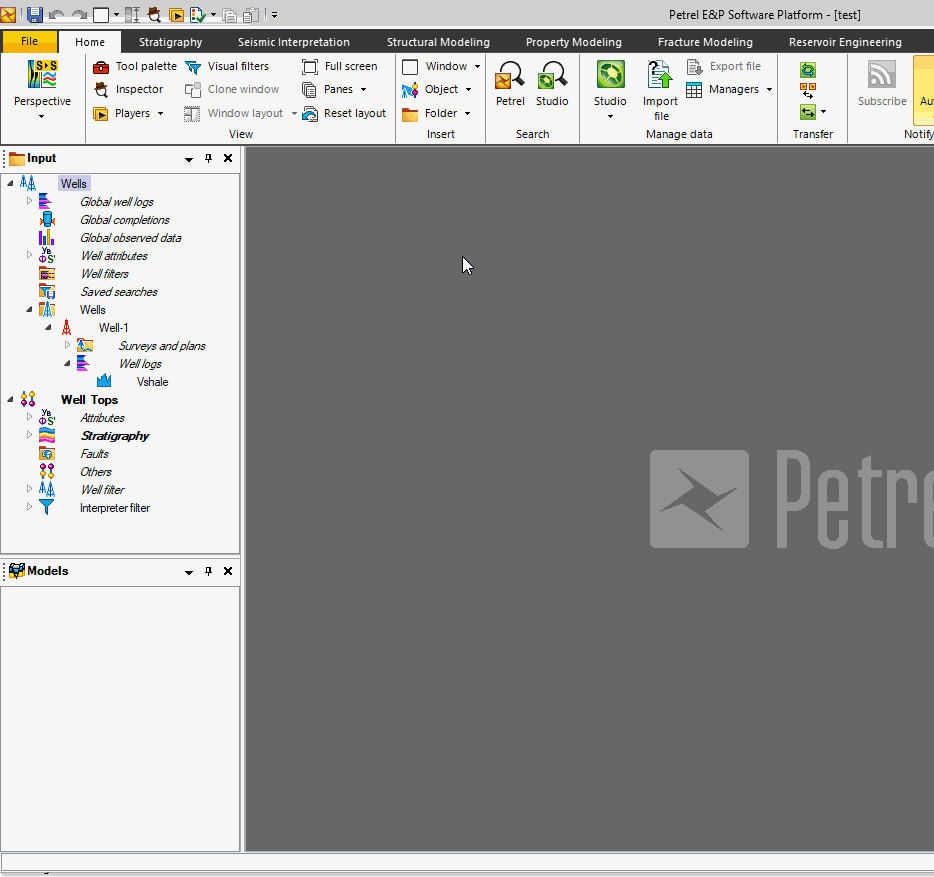The height and width of the screenshot is (877, 934).
Task: Open the dropdown arrow beside the traffic-light checkmark icon
Action: (x=213, y=14)
